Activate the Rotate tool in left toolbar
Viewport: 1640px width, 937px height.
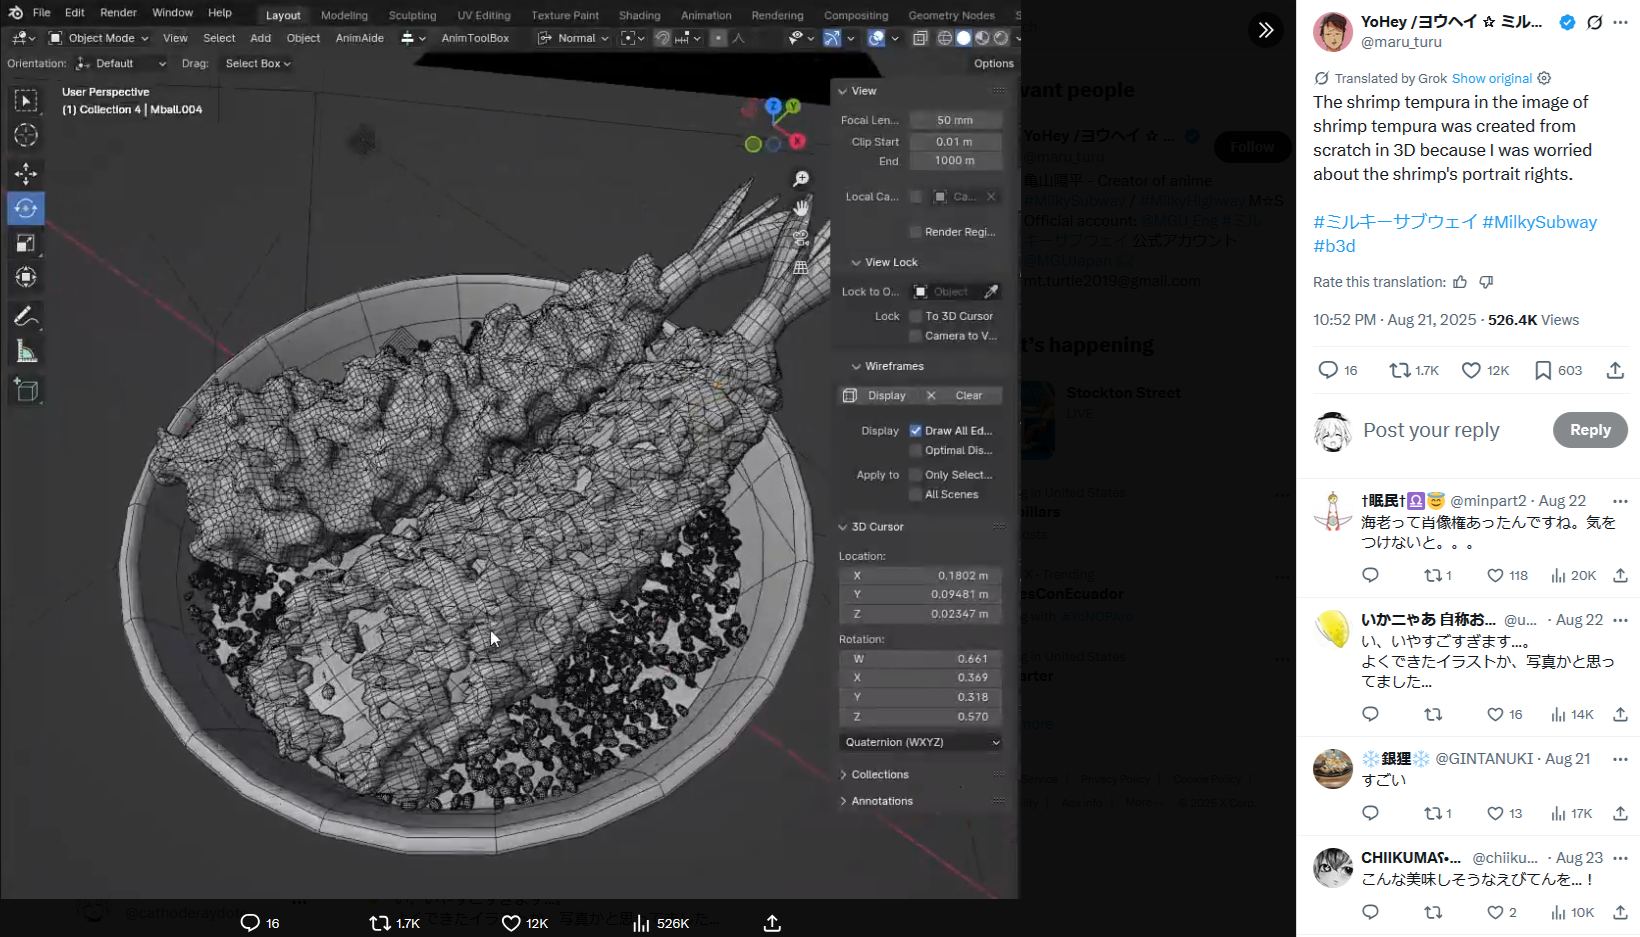[x=26, y=208]
